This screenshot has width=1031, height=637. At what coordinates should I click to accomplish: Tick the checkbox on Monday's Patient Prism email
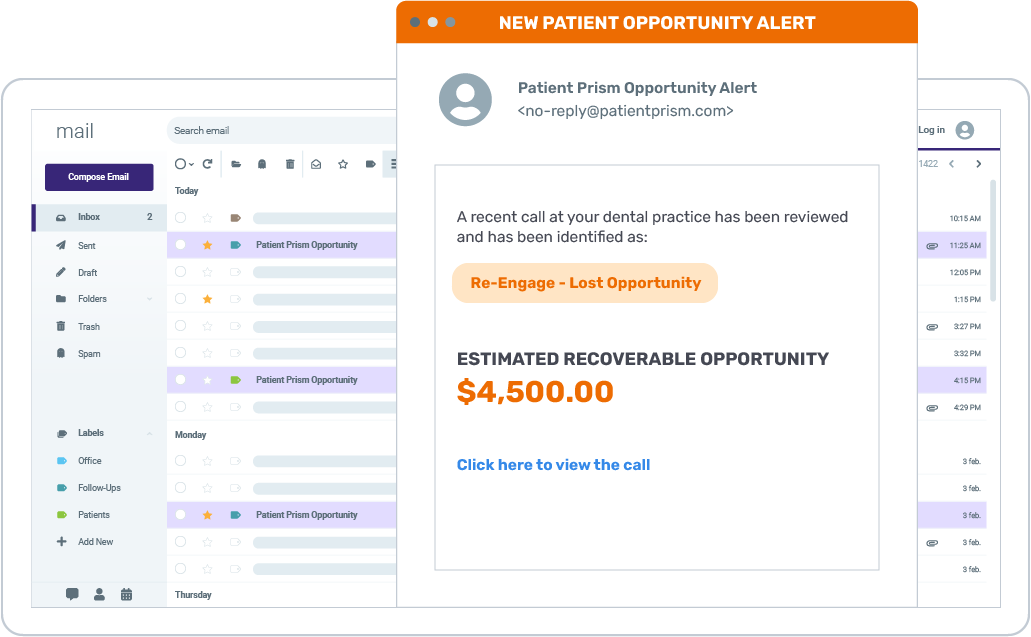[180, 514]
